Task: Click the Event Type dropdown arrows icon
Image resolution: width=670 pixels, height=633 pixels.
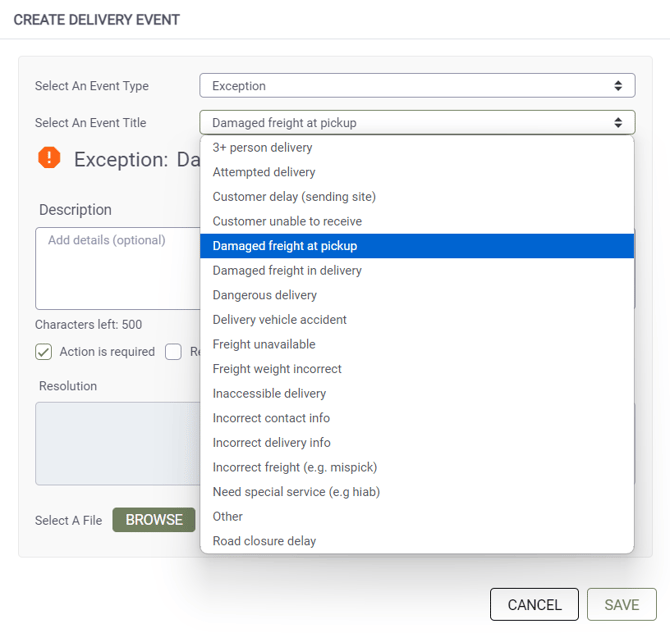Action: tap(618, 85)
